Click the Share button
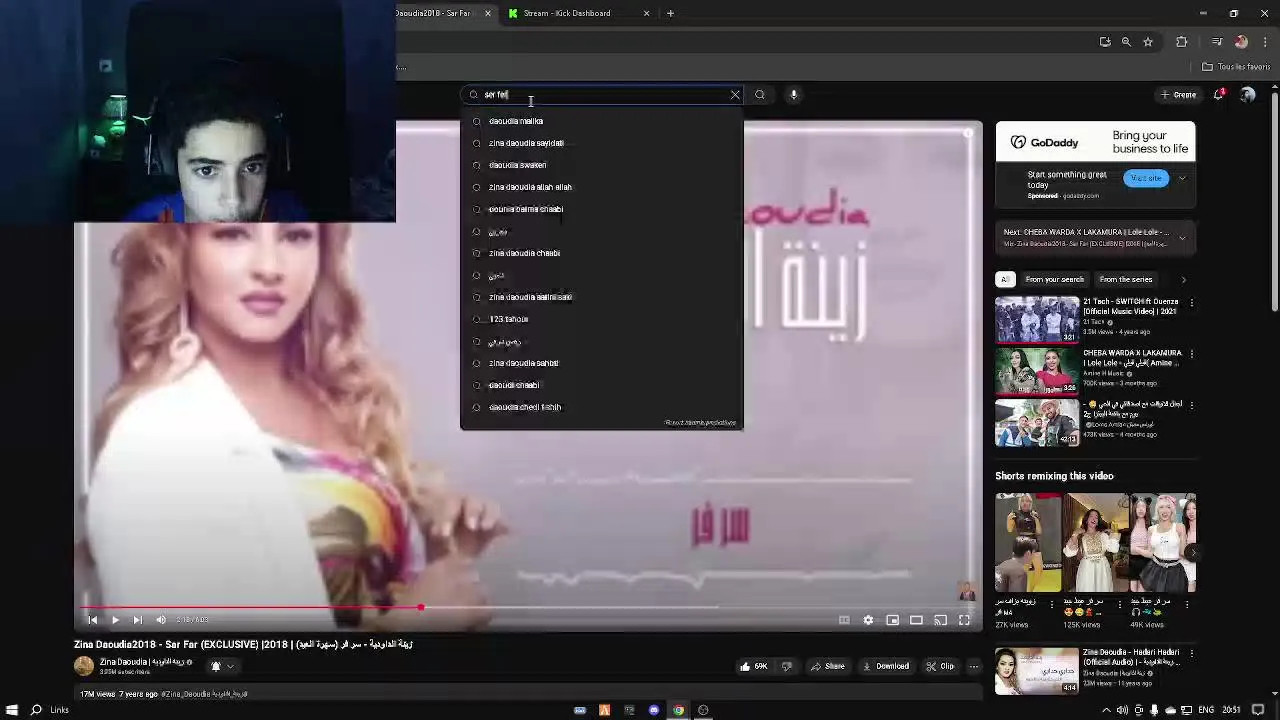This screenshot has width=1280, height=720. (828, 666)
